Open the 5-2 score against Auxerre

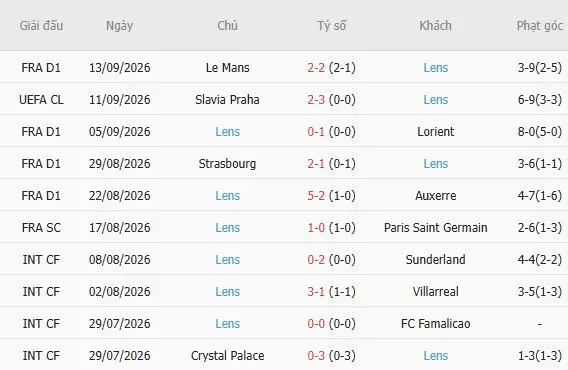(x=316, y=196)
